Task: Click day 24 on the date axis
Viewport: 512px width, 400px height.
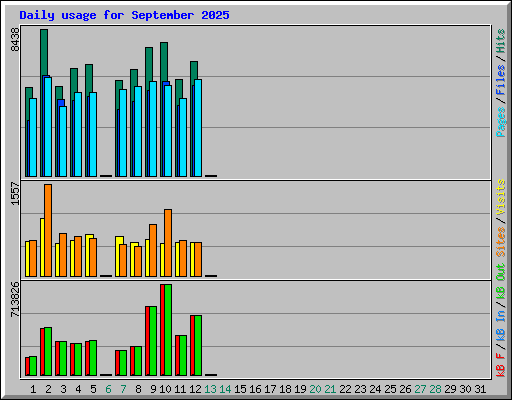Action: pyautogui.click(x=375, y=389)
